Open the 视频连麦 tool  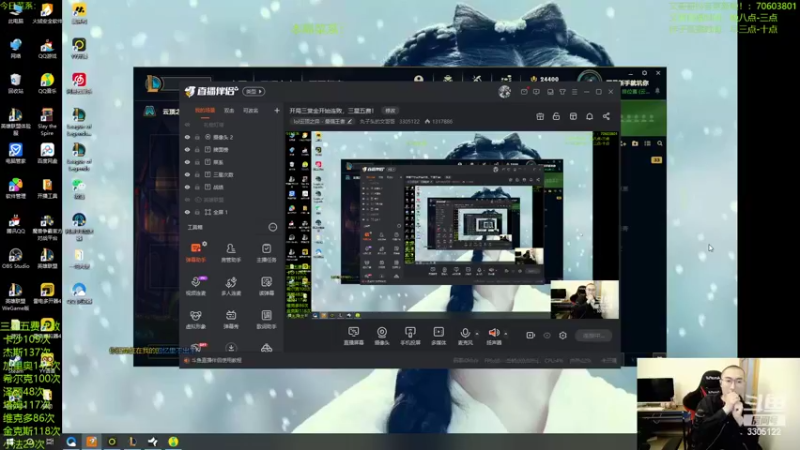pos(196,286)
